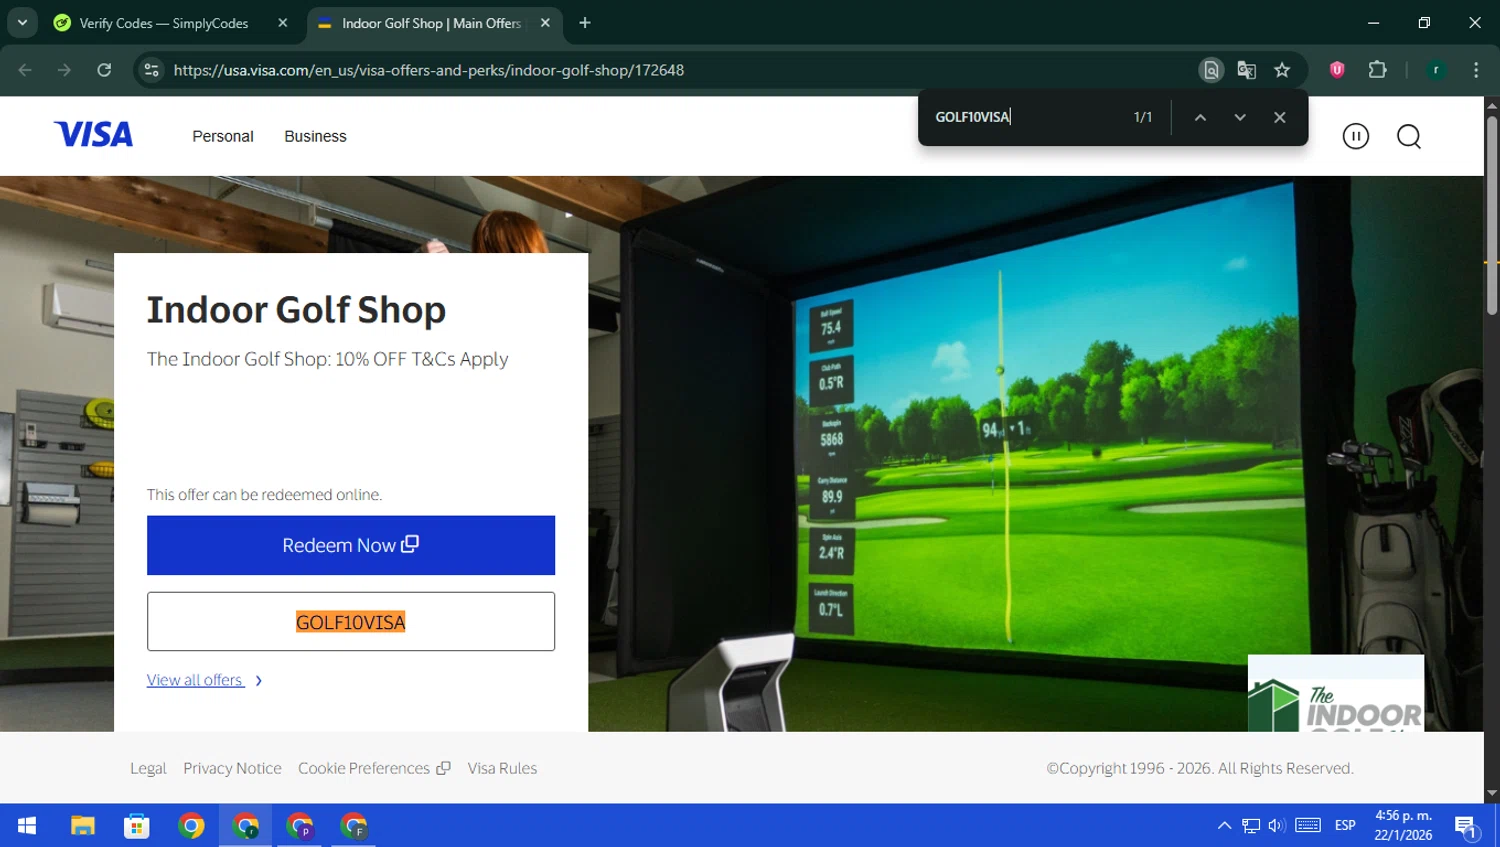
Task: Open the Extensions puzzle icon
Action: pyautogui.click(x=1377, y=70)
